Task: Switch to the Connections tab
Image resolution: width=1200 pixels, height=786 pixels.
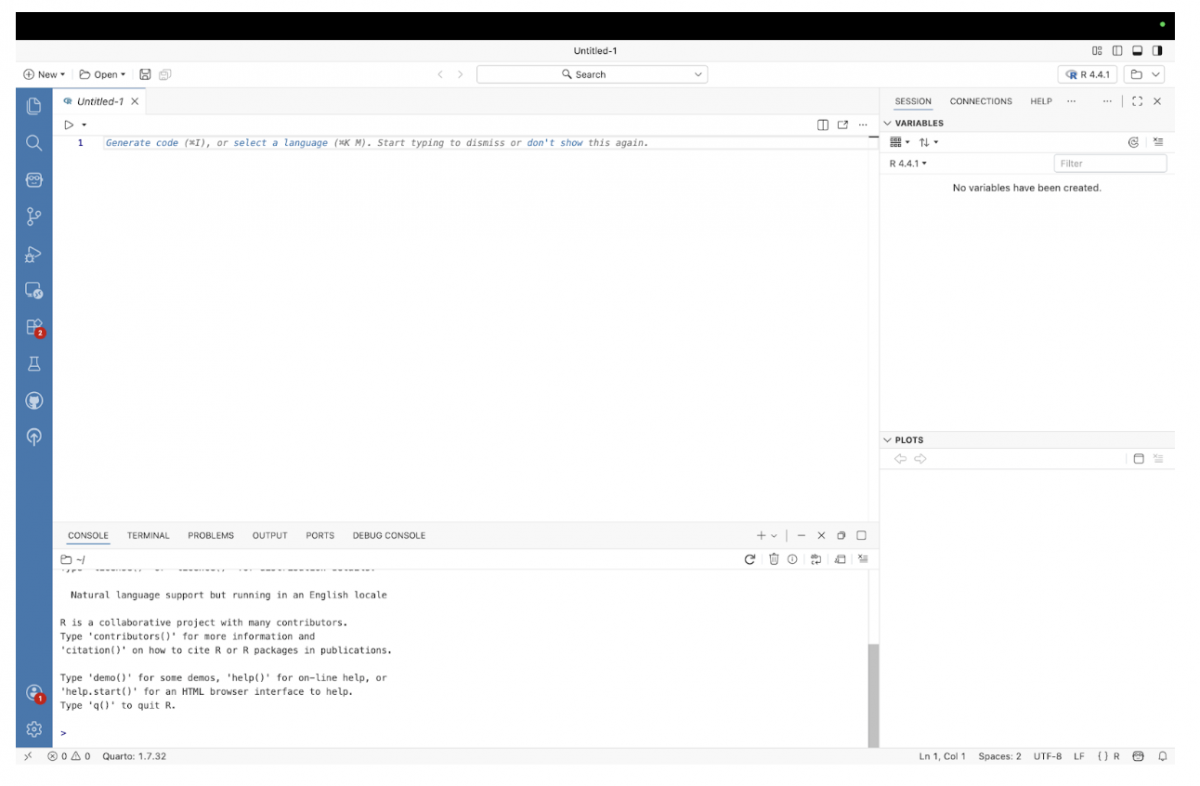Action: (980, 101)
